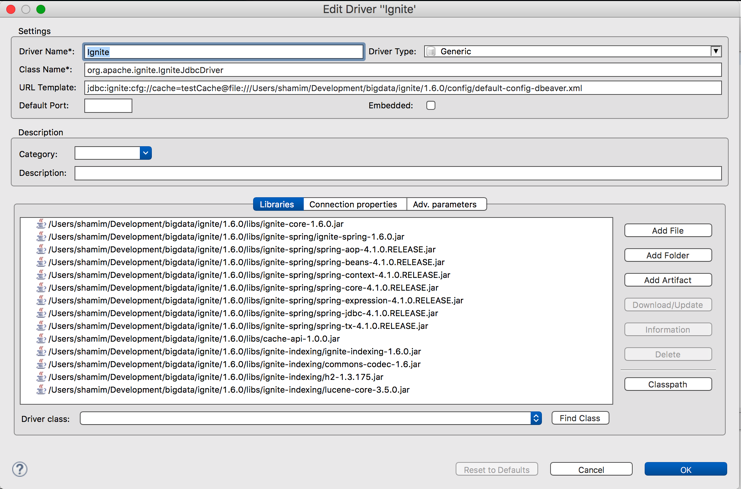Select the cache-api-1.0.0.jar path text
This screenshot has height=489, width=741.
(194, 339)
